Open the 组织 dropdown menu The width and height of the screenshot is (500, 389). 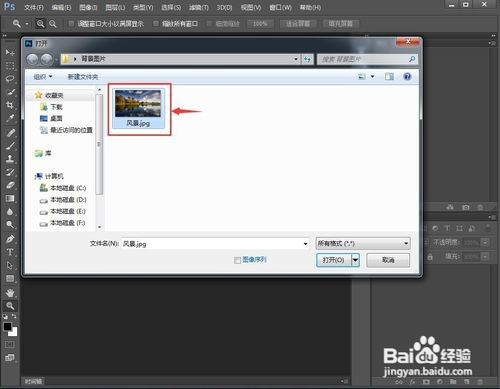click(x=43, y=77)
